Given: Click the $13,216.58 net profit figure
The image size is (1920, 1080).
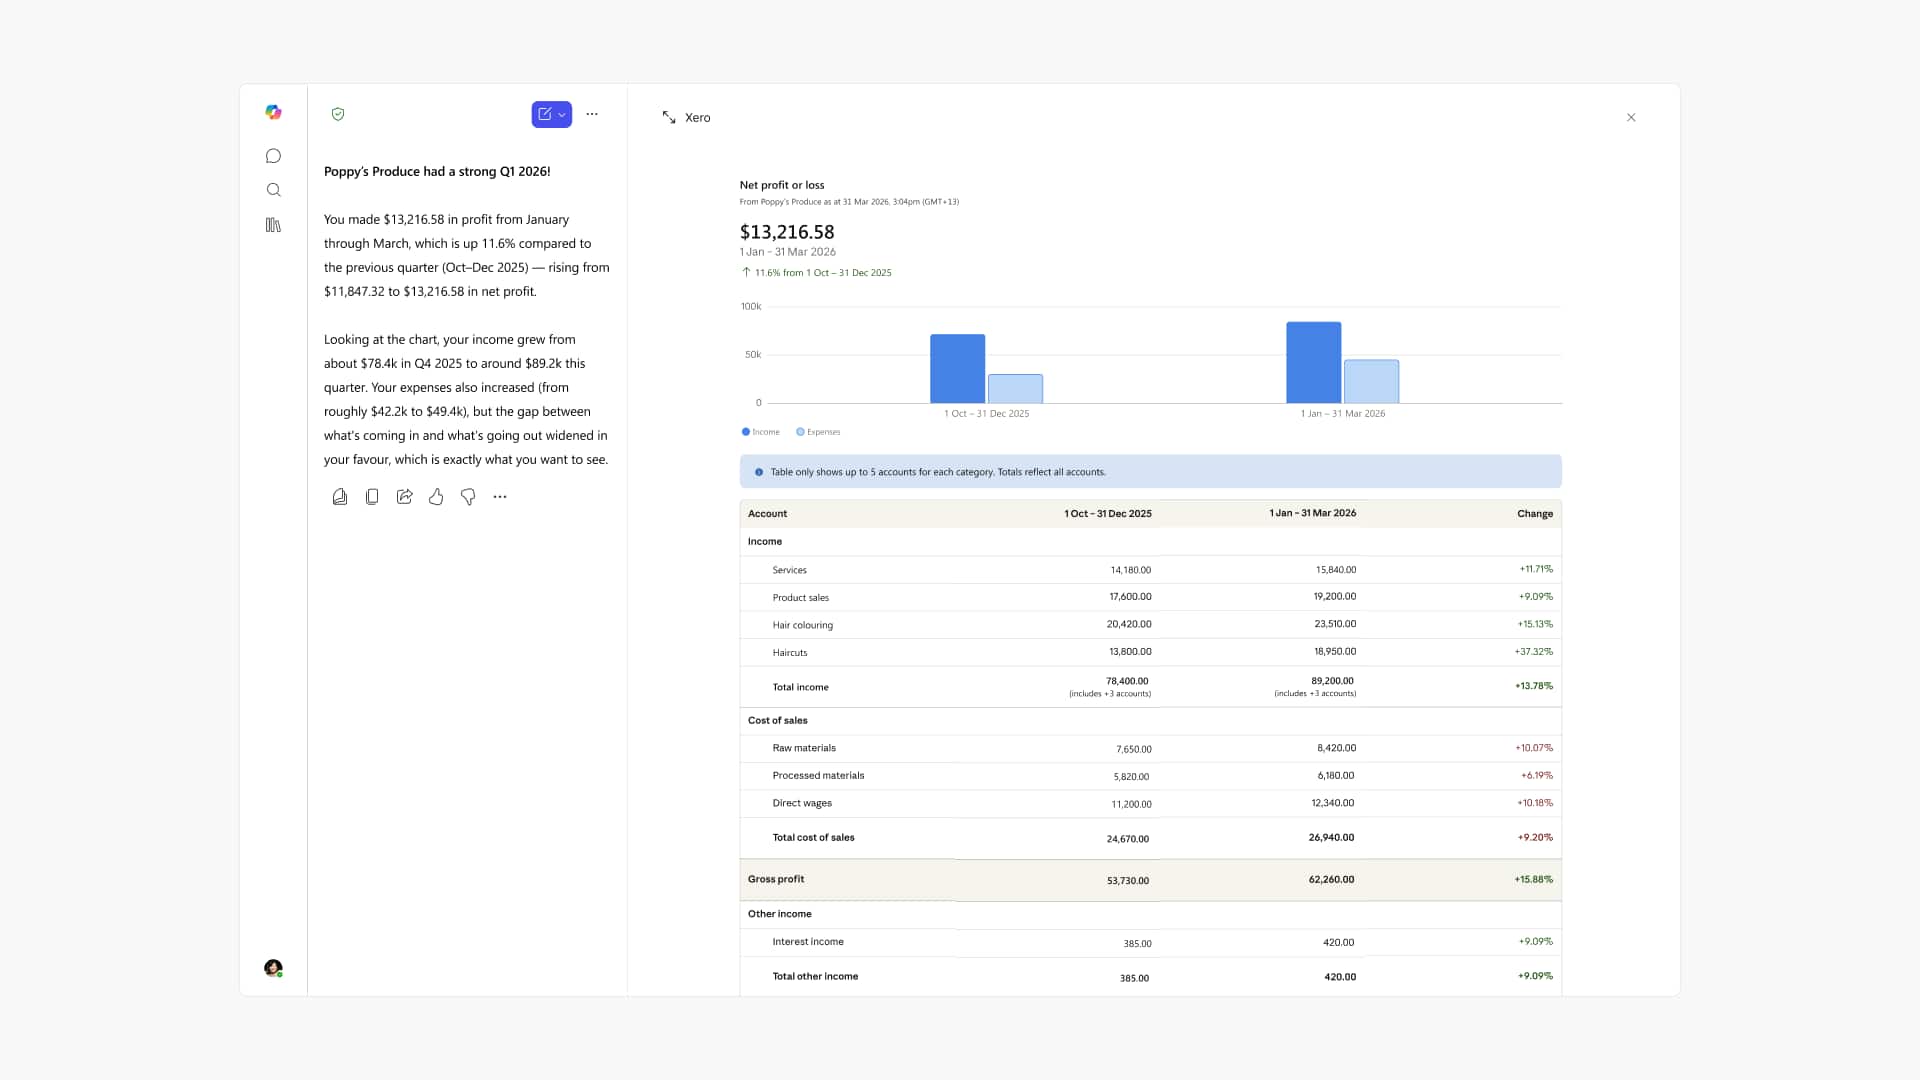Looking at the screenshot, I should point(786,232).
